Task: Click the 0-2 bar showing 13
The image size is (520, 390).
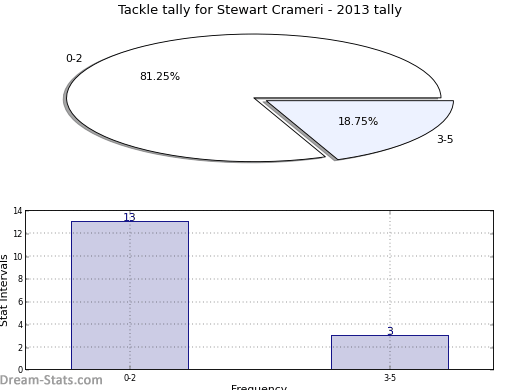Action: 130,295
